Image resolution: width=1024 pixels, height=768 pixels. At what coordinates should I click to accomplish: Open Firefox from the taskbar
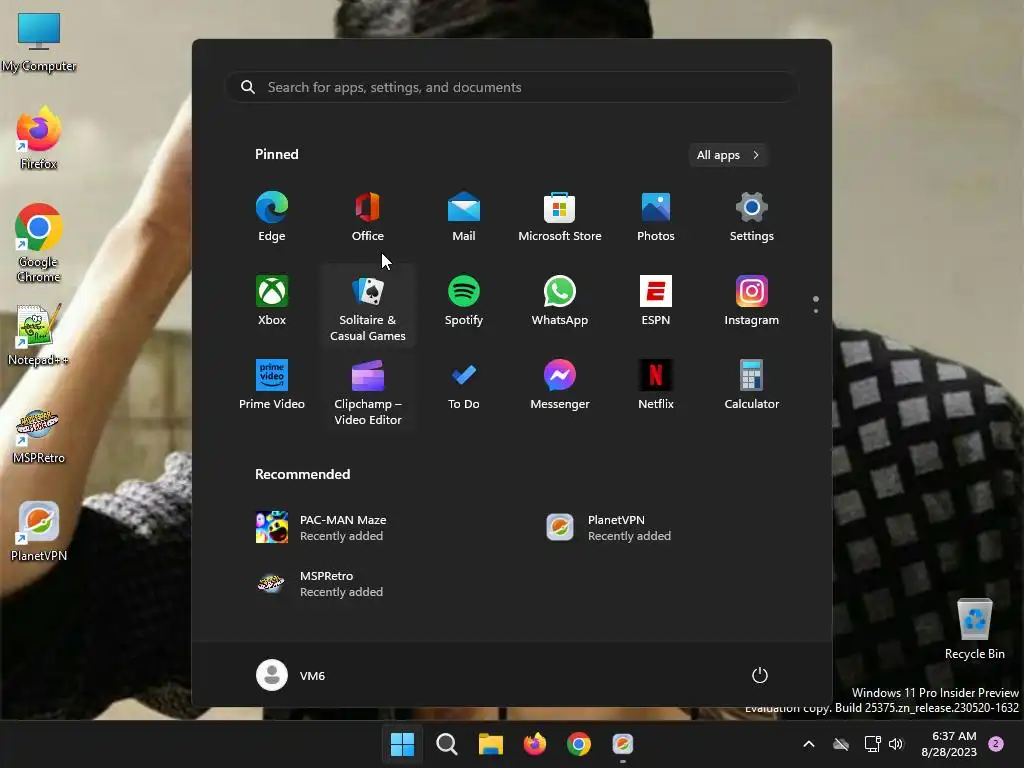535,744
